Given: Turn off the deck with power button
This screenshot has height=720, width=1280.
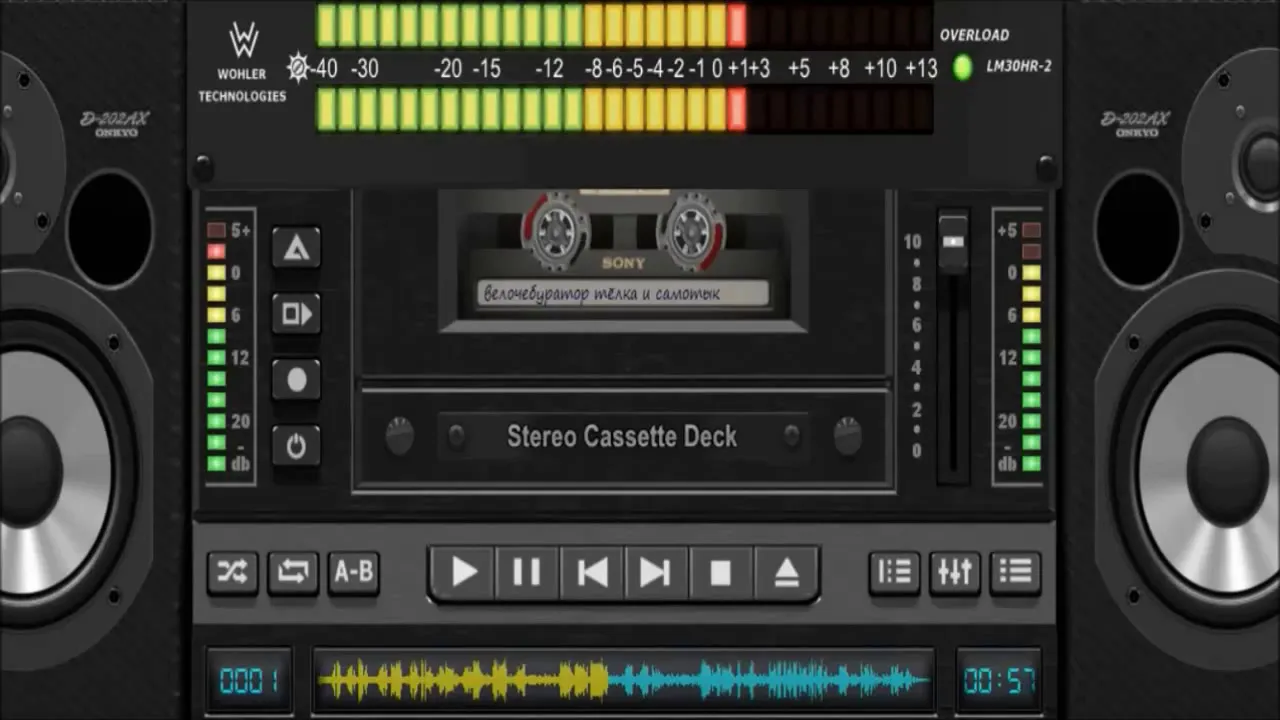Looking at the screenshot, I should (x=296, y=446).
